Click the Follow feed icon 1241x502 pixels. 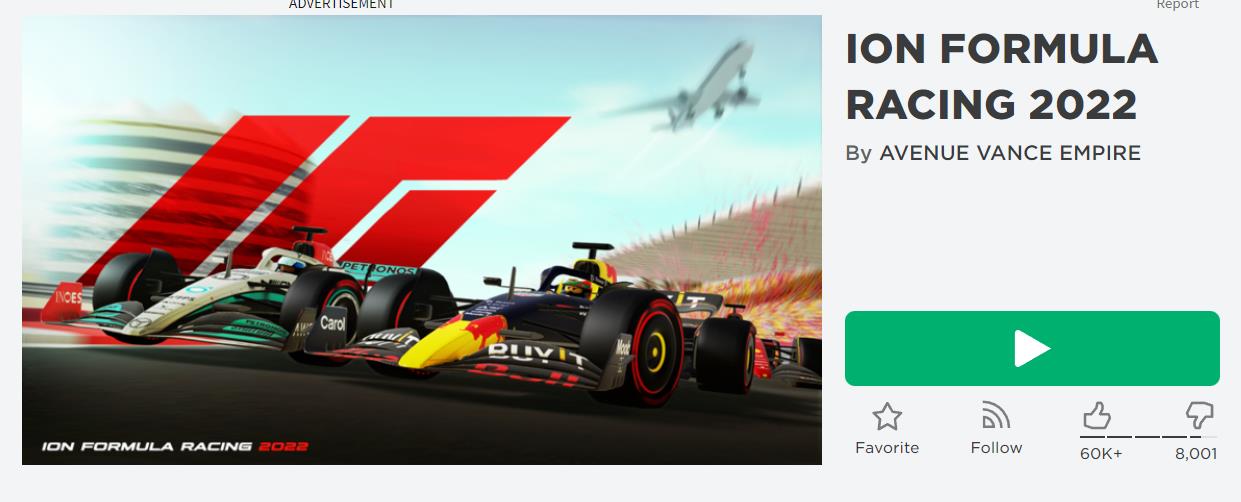[x=996, y=415]
